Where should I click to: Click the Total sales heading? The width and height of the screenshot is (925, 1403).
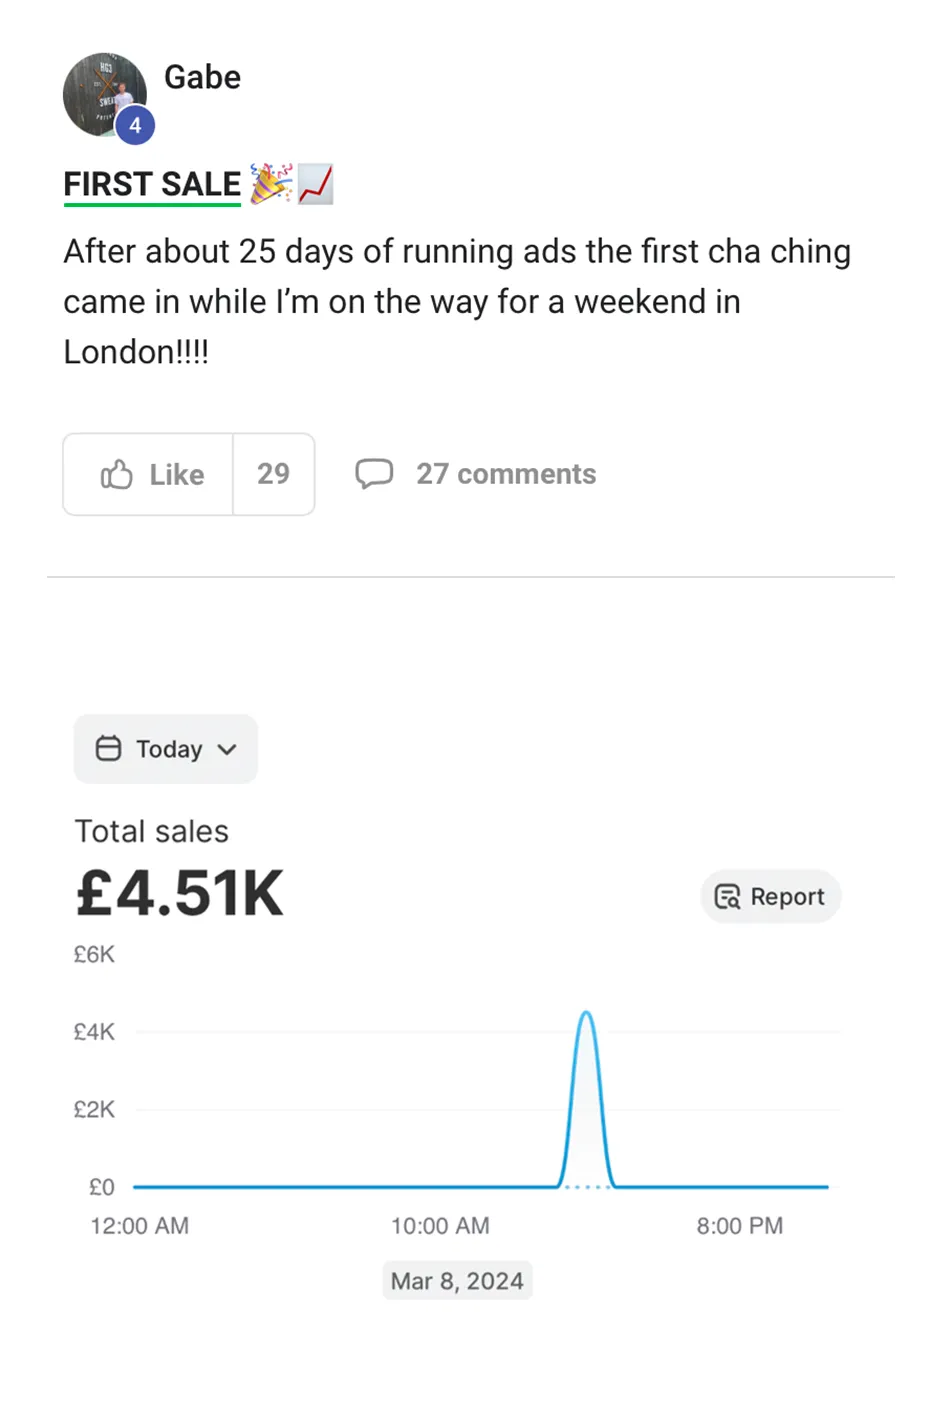pyautogui.click(x=152, y=831)
